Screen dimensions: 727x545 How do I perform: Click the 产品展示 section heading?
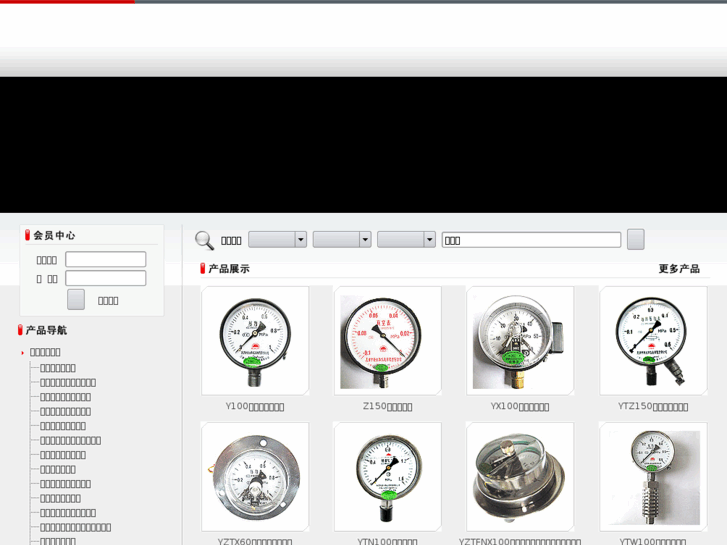coord(229,269)
